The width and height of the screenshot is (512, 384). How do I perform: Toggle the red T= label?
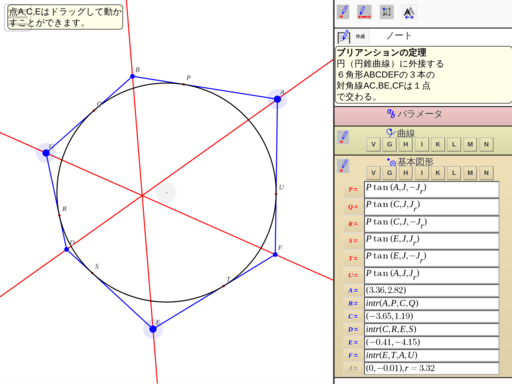pos(353,258)
